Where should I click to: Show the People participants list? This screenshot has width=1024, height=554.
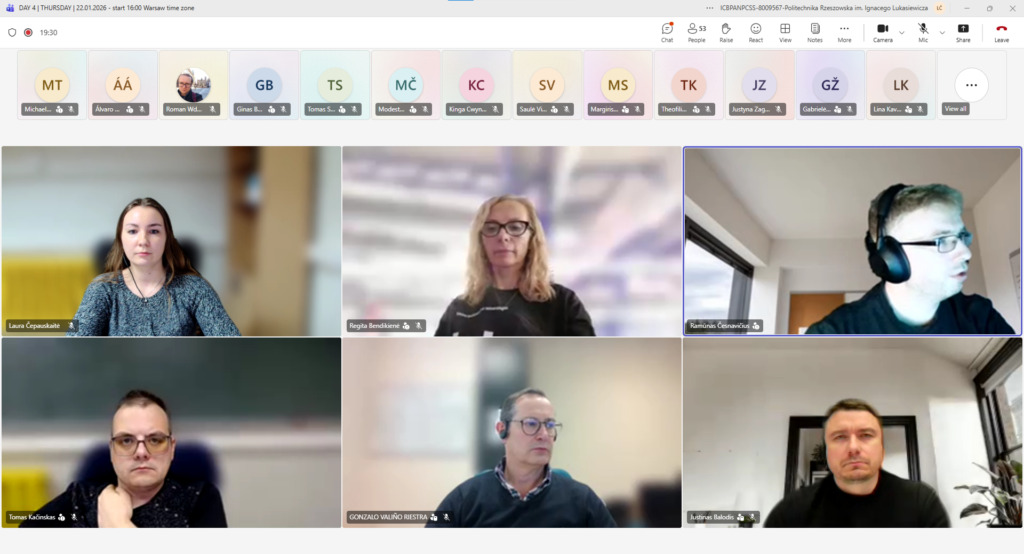[x=696, y=32]
